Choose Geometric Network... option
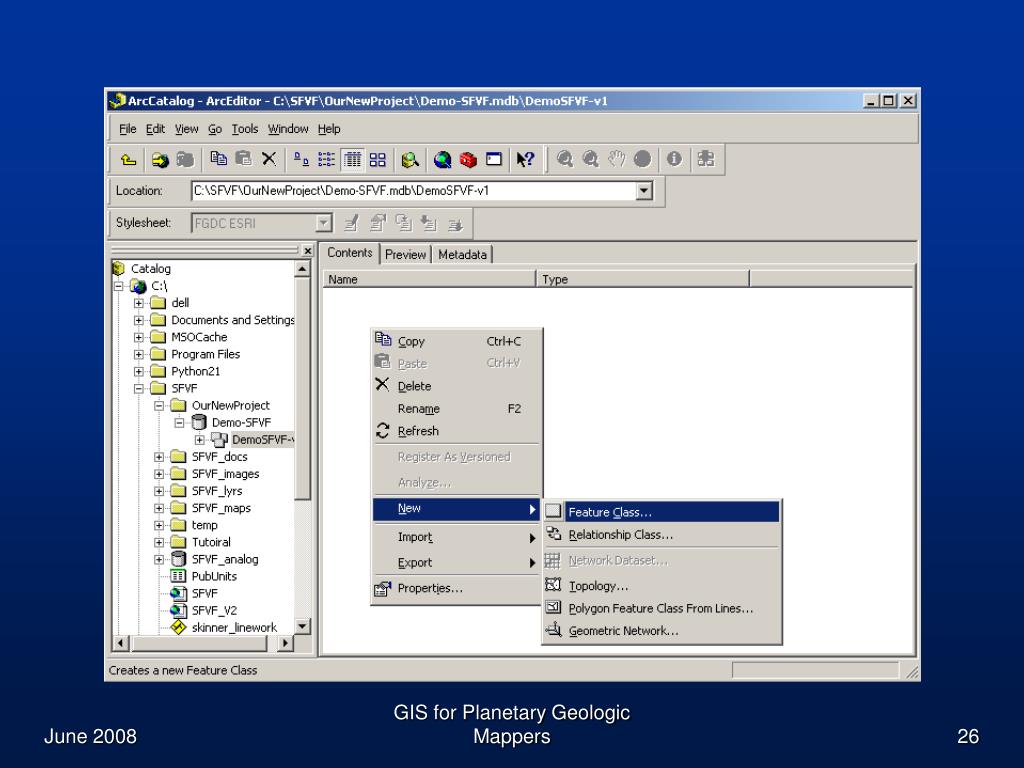Viewport: 1024px width, 768px height. [x=661, y=631]
